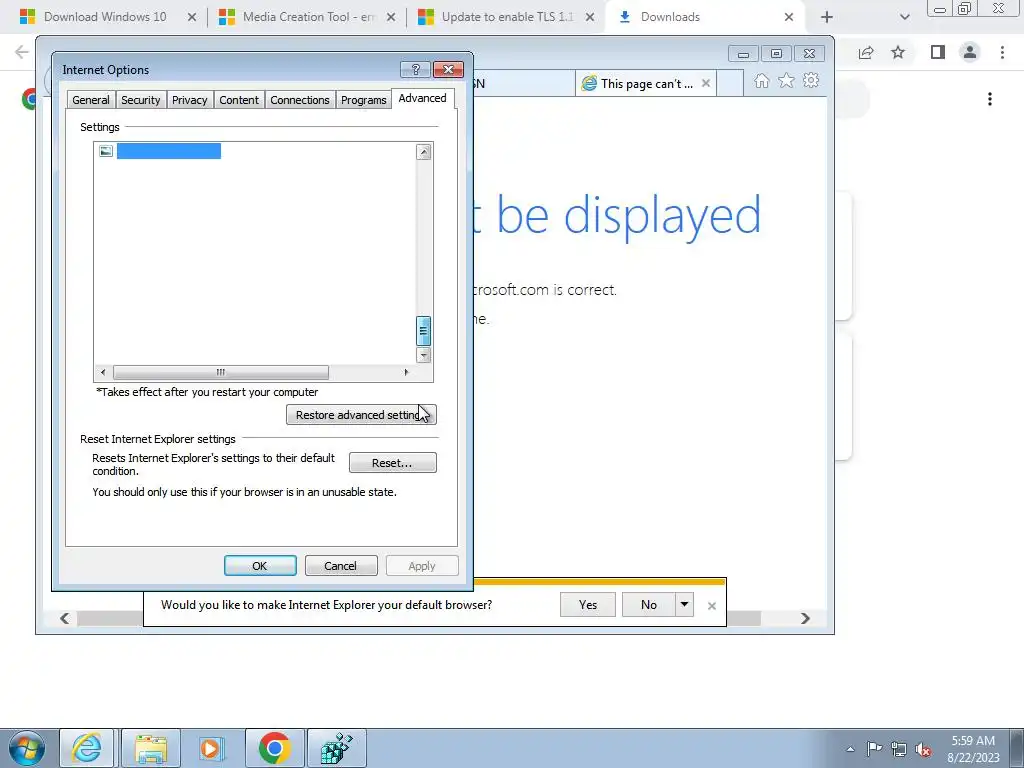Click settings list scroll left arrow

click(x=103, y=372)
